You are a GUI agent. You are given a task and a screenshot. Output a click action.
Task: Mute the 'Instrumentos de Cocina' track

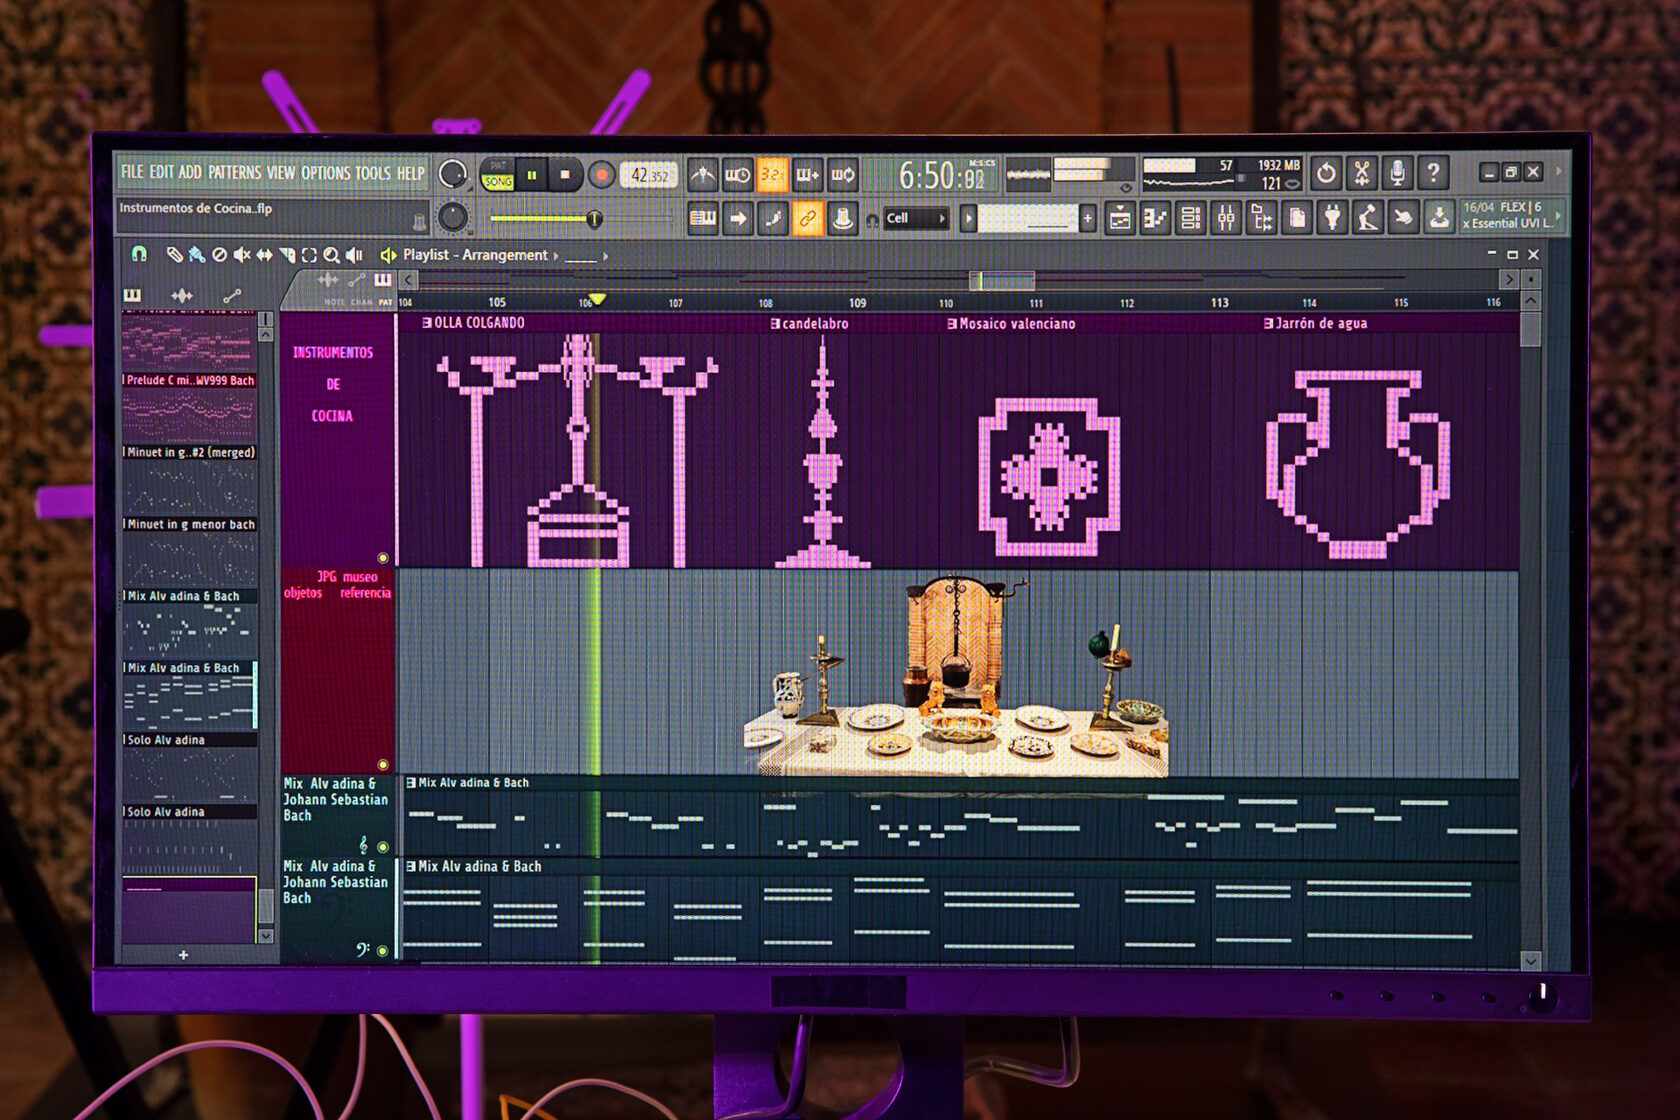(383, 558)
